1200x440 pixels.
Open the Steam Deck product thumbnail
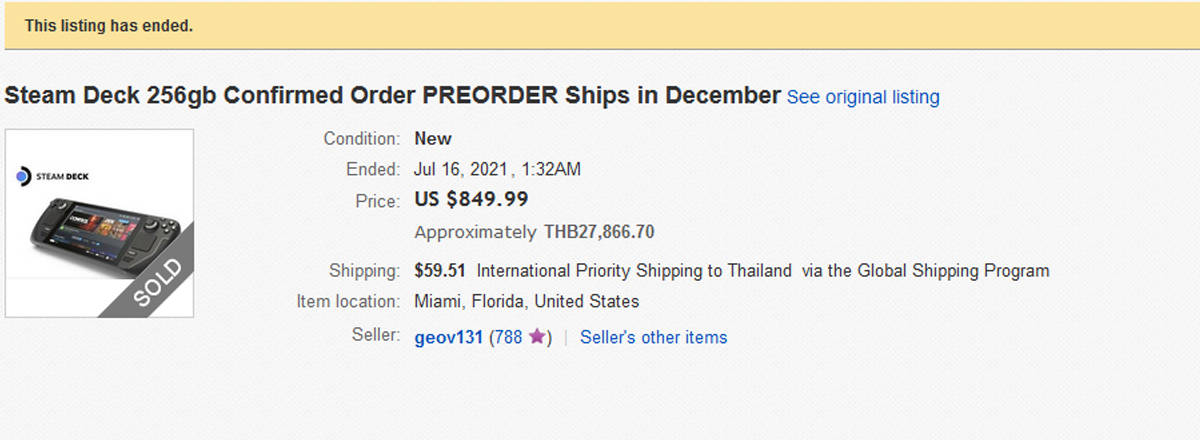(99, 222)
